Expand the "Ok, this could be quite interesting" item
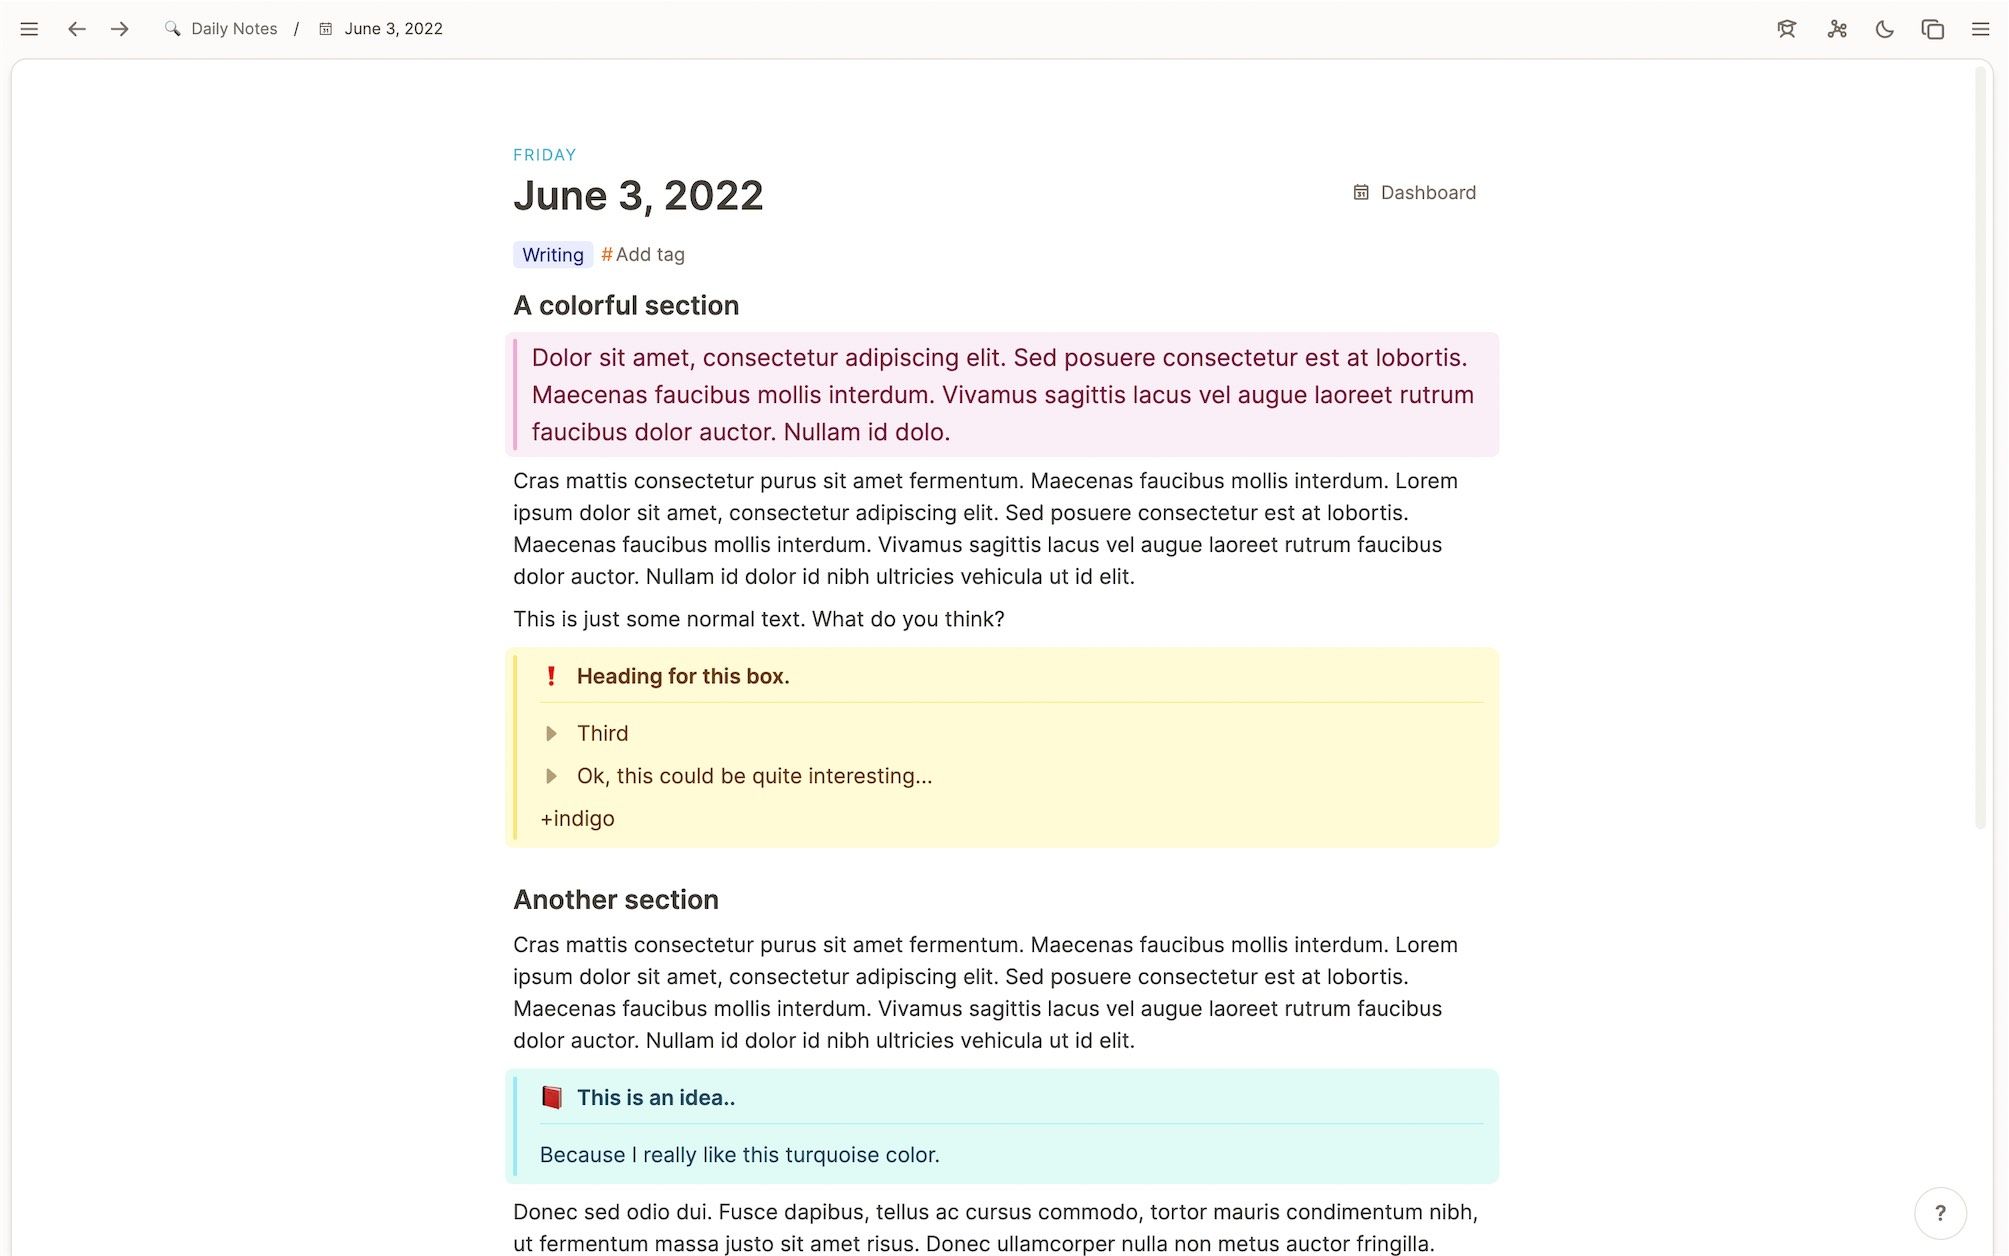 (x=551, y=776)
